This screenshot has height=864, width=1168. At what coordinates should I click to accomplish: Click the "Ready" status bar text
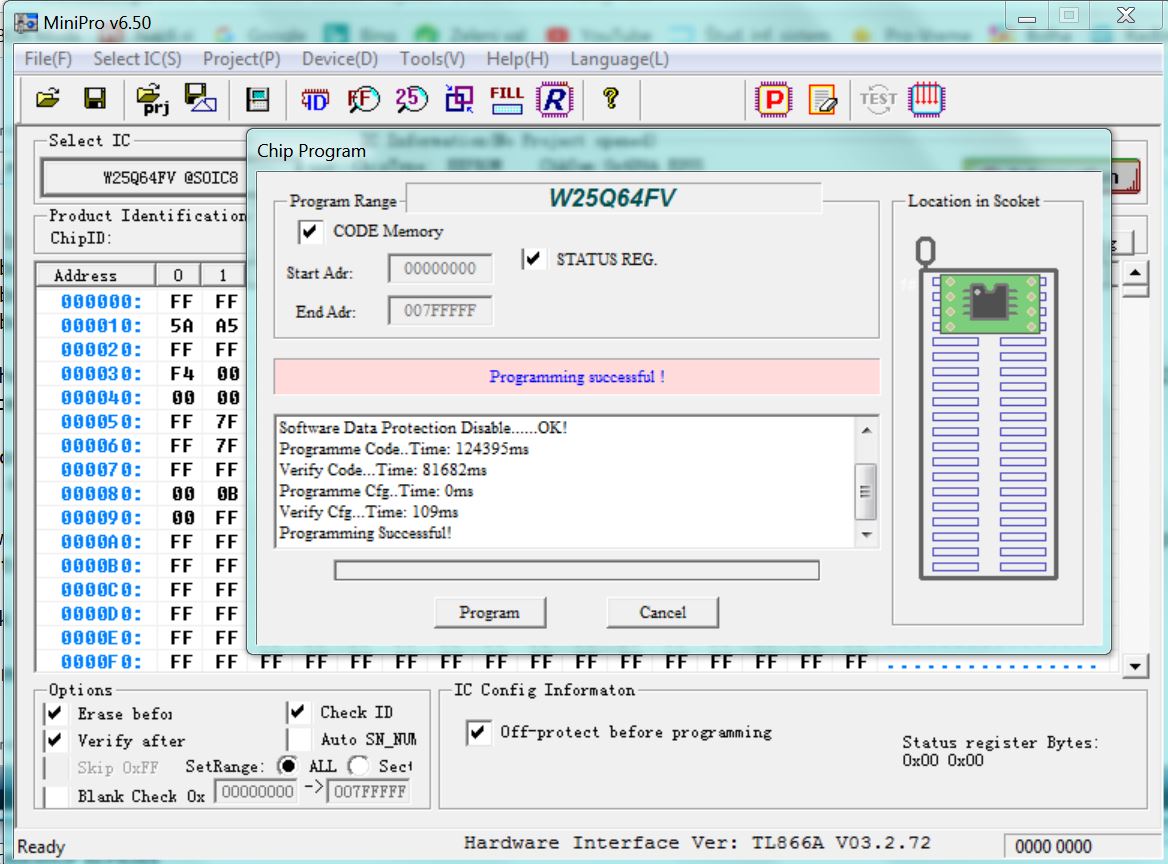pos(41,847)
